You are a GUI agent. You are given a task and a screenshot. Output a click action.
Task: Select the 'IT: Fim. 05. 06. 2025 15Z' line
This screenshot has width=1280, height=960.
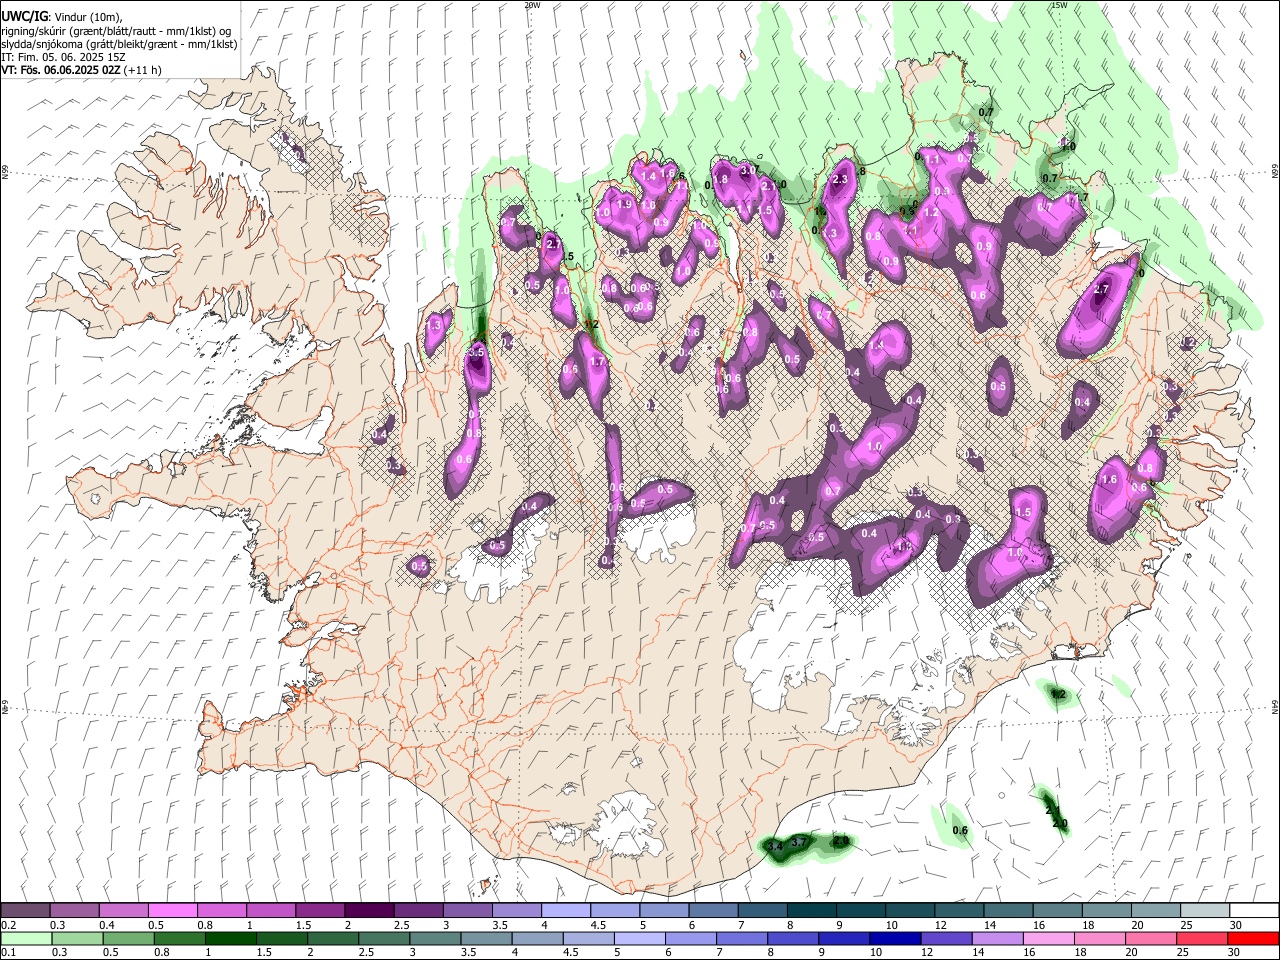pos(63,57)
